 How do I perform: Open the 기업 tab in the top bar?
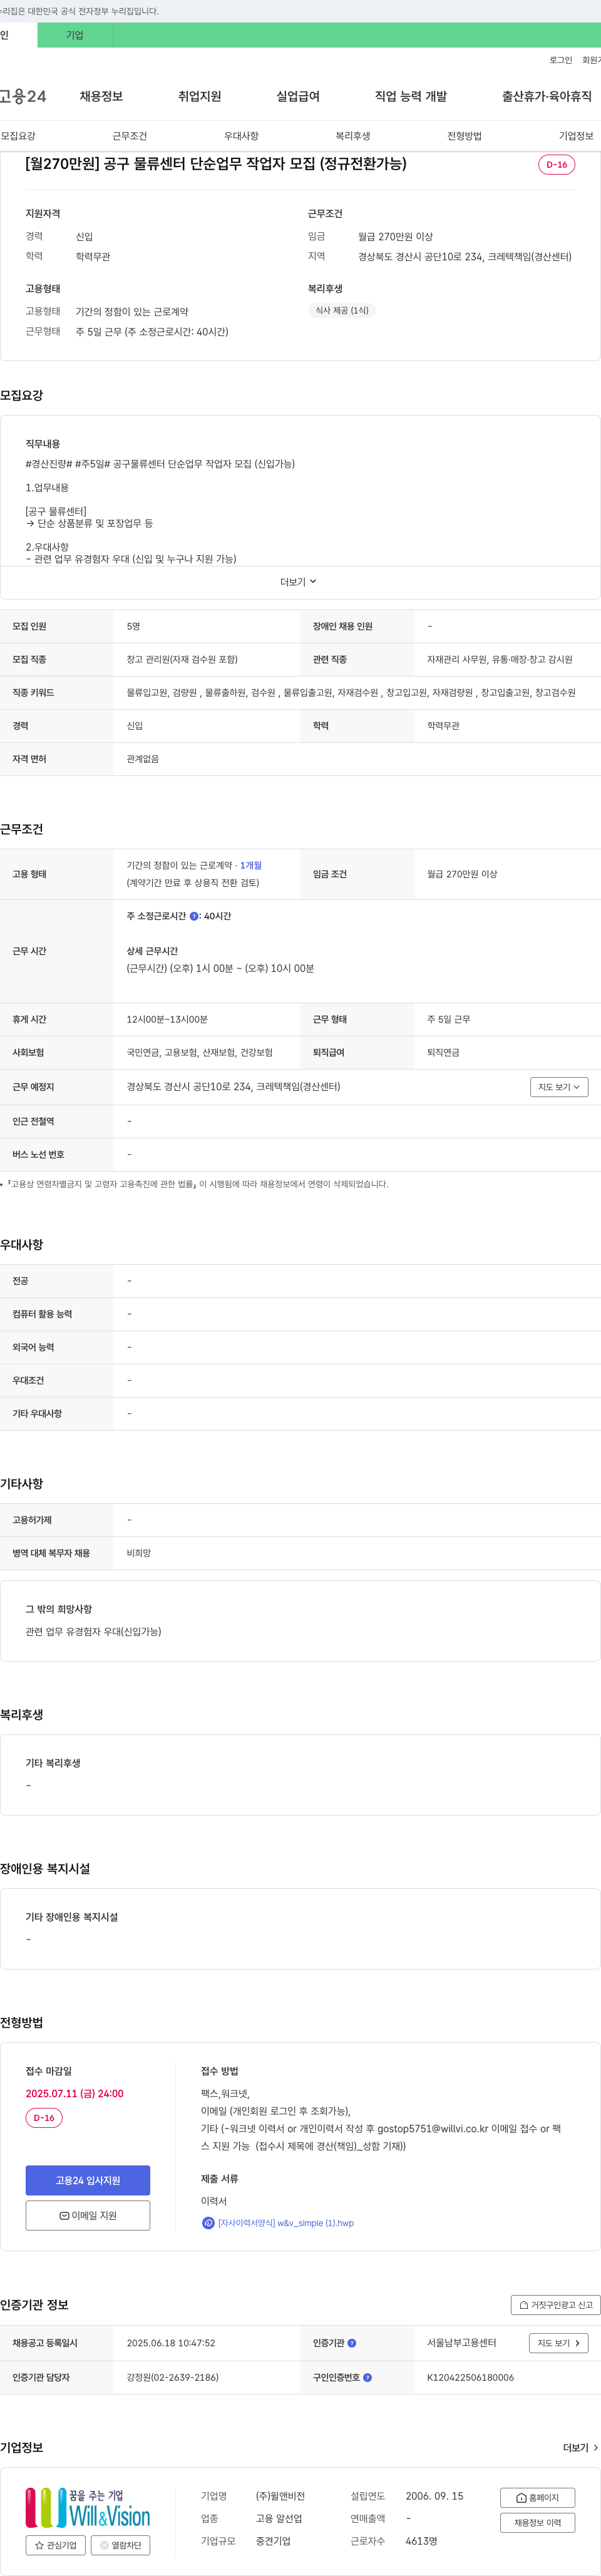[75, 35]
